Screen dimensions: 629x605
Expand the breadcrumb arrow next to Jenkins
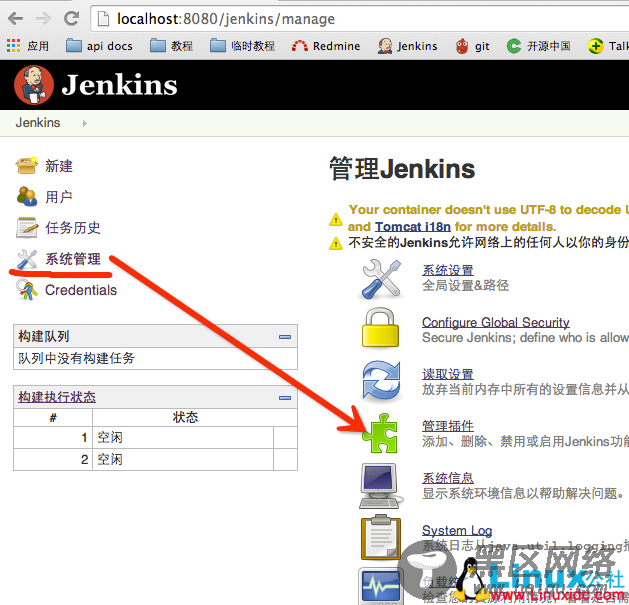85,123
